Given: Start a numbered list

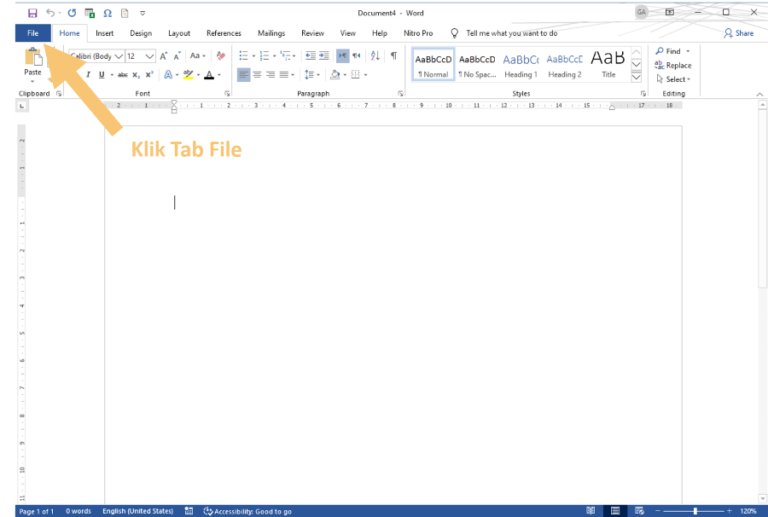Looking at the screenshot, I should [x=264, y=56].
